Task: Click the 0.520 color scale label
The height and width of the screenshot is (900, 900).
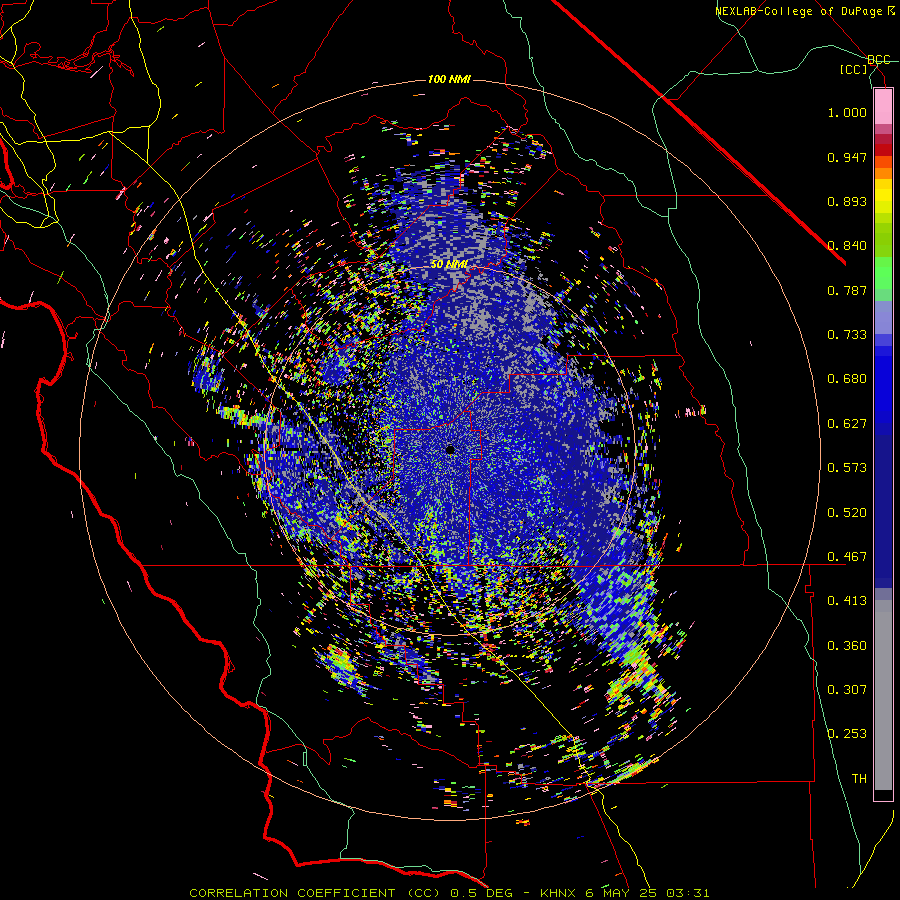Action: 847,513
